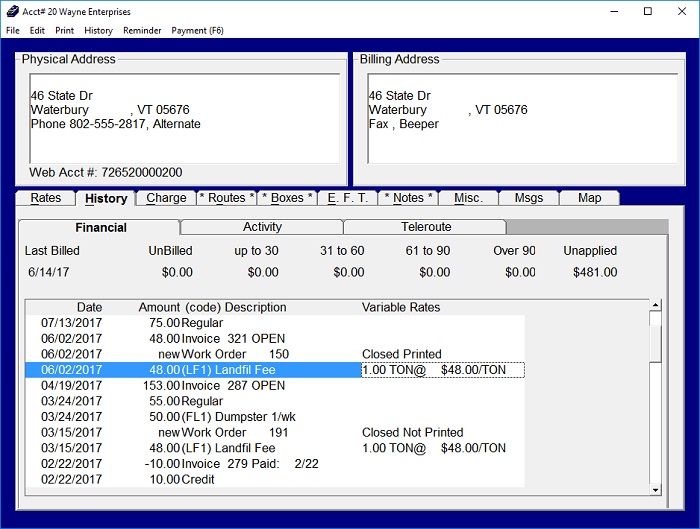Switch to the Notes tab
The height and width of the screenshot is (529, 700).
(408, 198)
